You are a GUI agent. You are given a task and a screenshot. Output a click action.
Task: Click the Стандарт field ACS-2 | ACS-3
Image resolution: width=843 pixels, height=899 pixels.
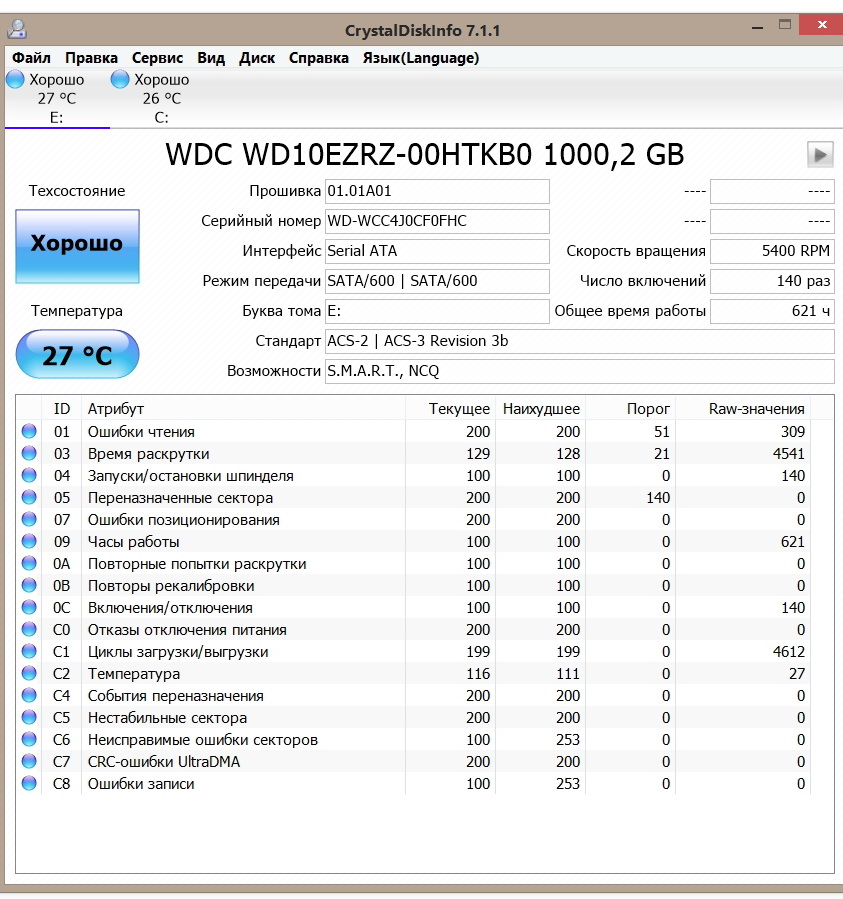click(x=580, y=341)
